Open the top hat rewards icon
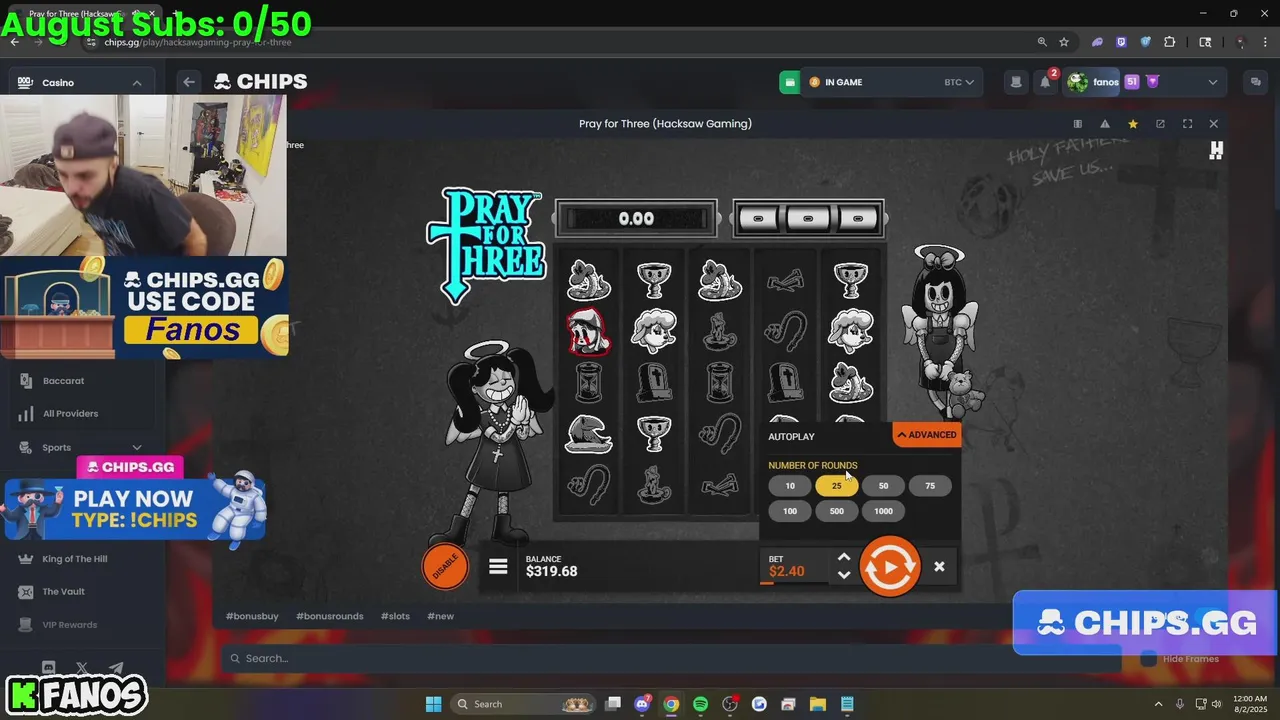The height and width of the screenshot is (720, 1280). point(1016,82)
